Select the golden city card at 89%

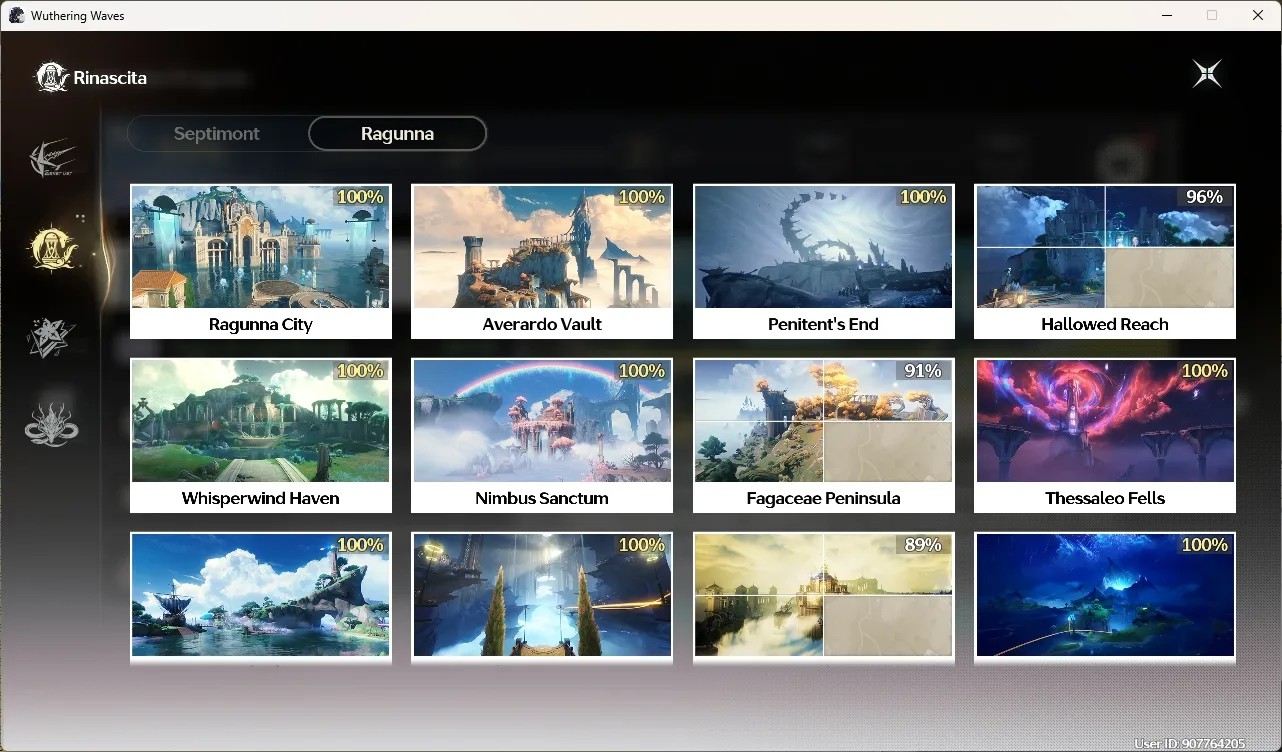tap(824, 597)
